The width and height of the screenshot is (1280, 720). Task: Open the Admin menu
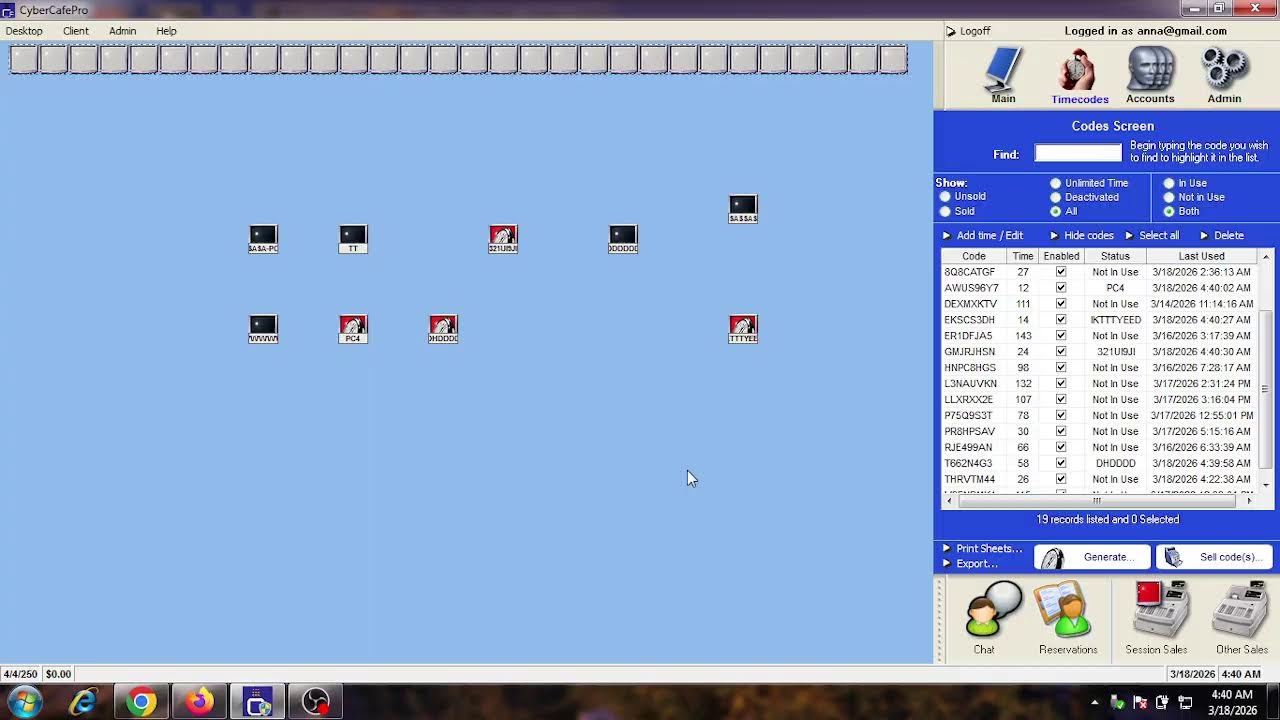click(123, 31)
